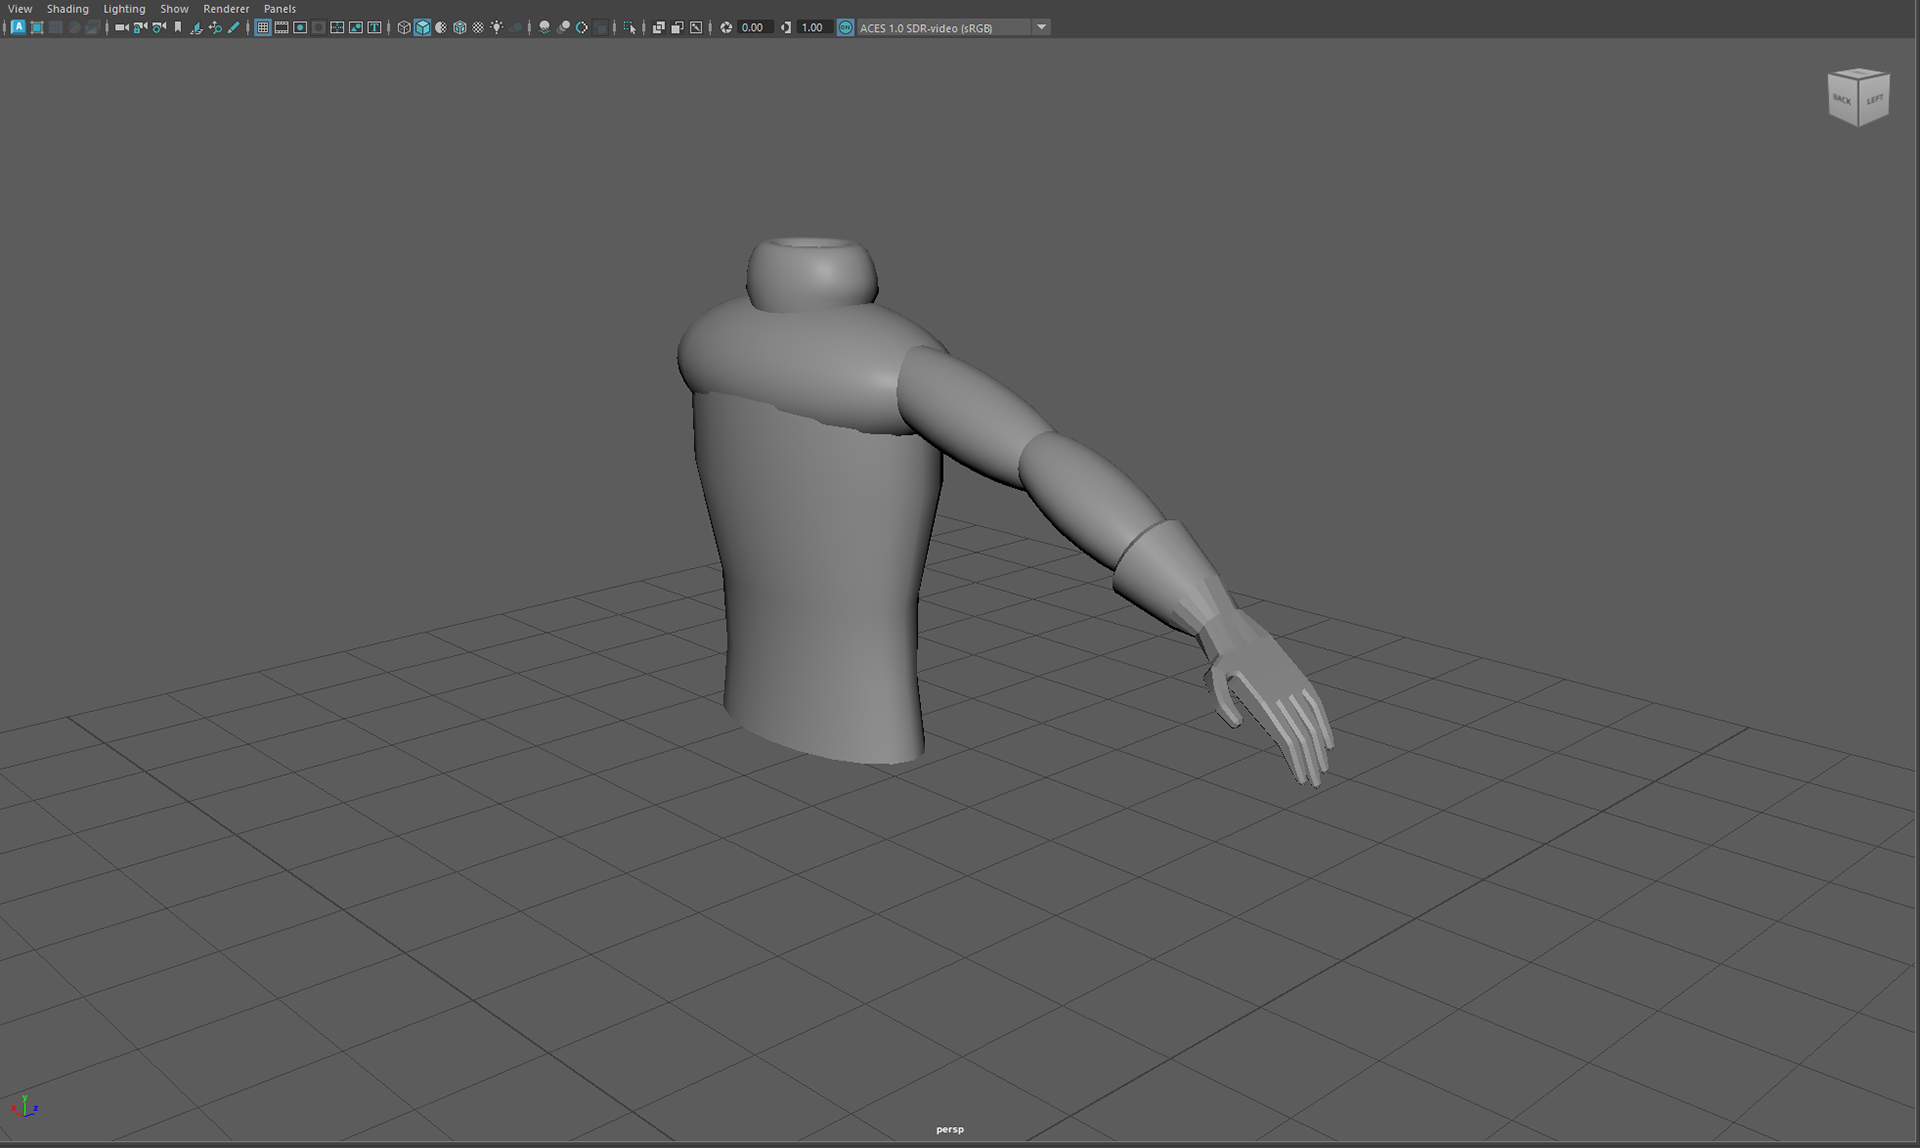Open the Panels menu
The height and width of the screenshot is (1148, 1920).
[279, 9]
